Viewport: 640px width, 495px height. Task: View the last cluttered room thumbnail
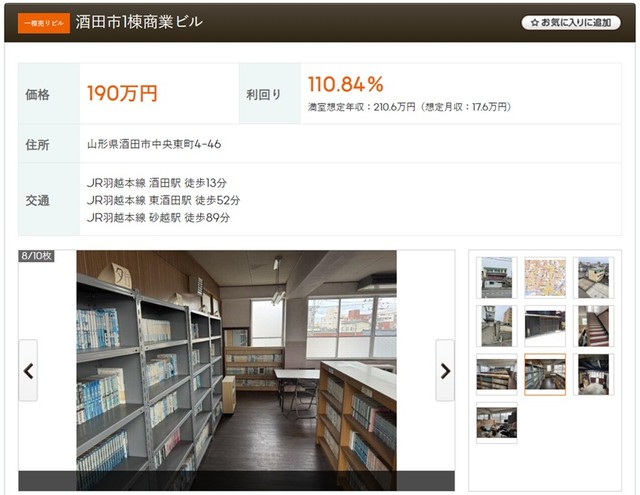coord(496,423)
